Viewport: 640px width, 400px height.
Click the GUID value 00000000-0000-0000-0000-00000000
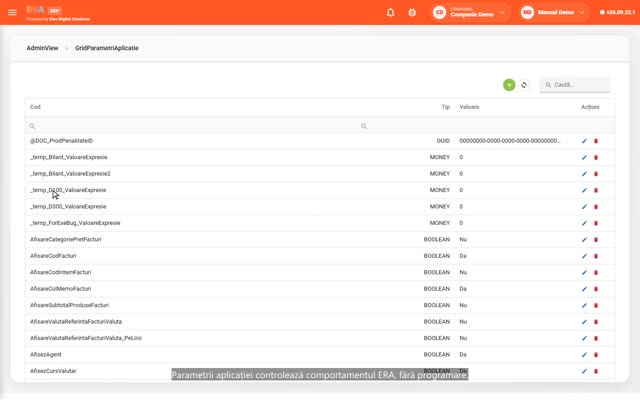[509, 141]
